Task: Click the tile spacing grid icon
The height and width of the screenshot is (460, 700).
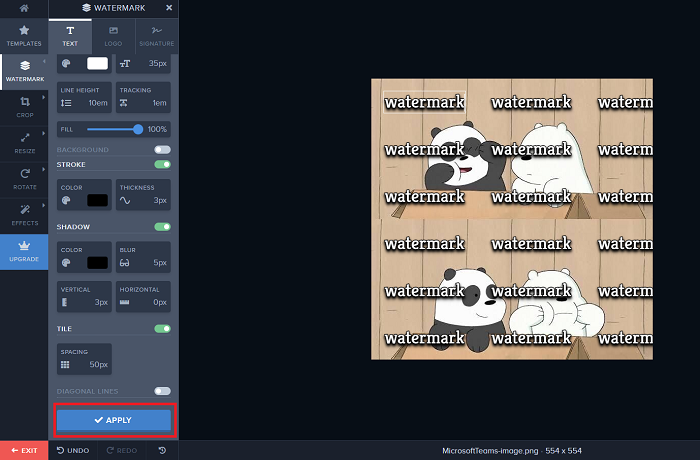Action: [x=65, y=365]
